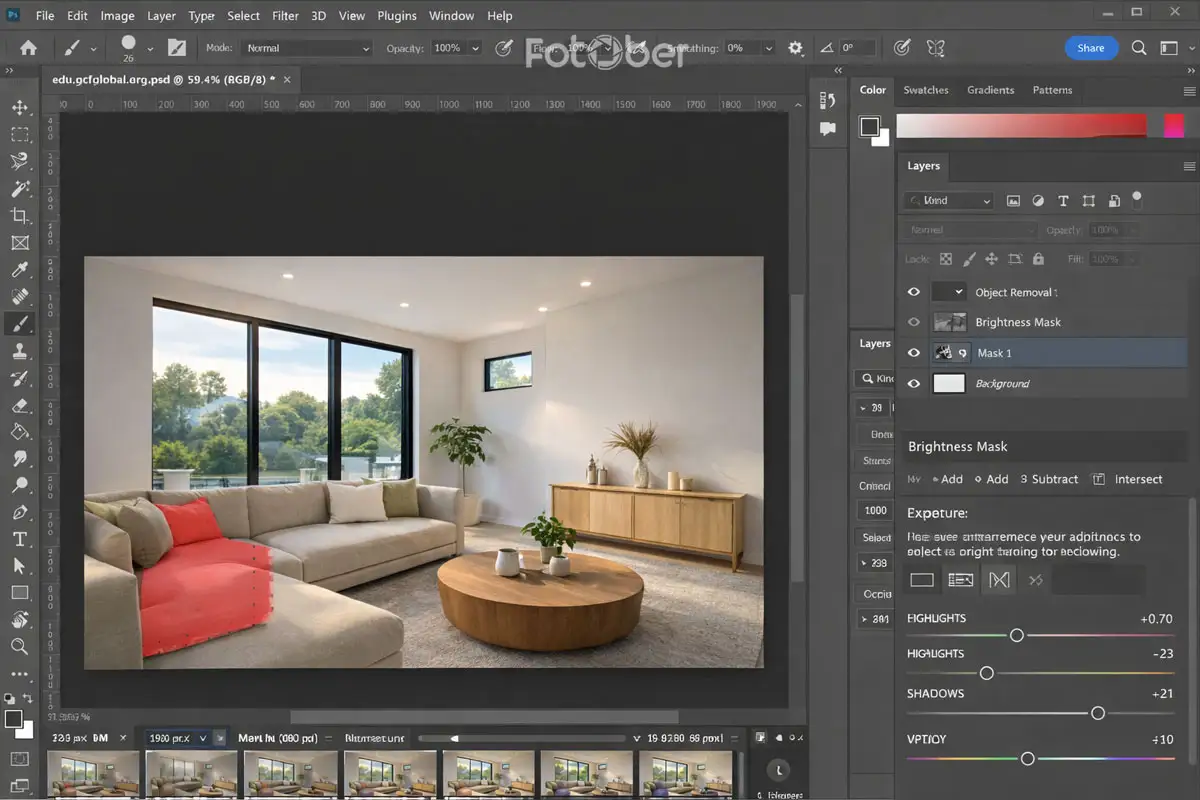Toggle visibility of Mask 1 layer
The height and width of the screenshot is (800, 1200).
(x=913, y=353)
